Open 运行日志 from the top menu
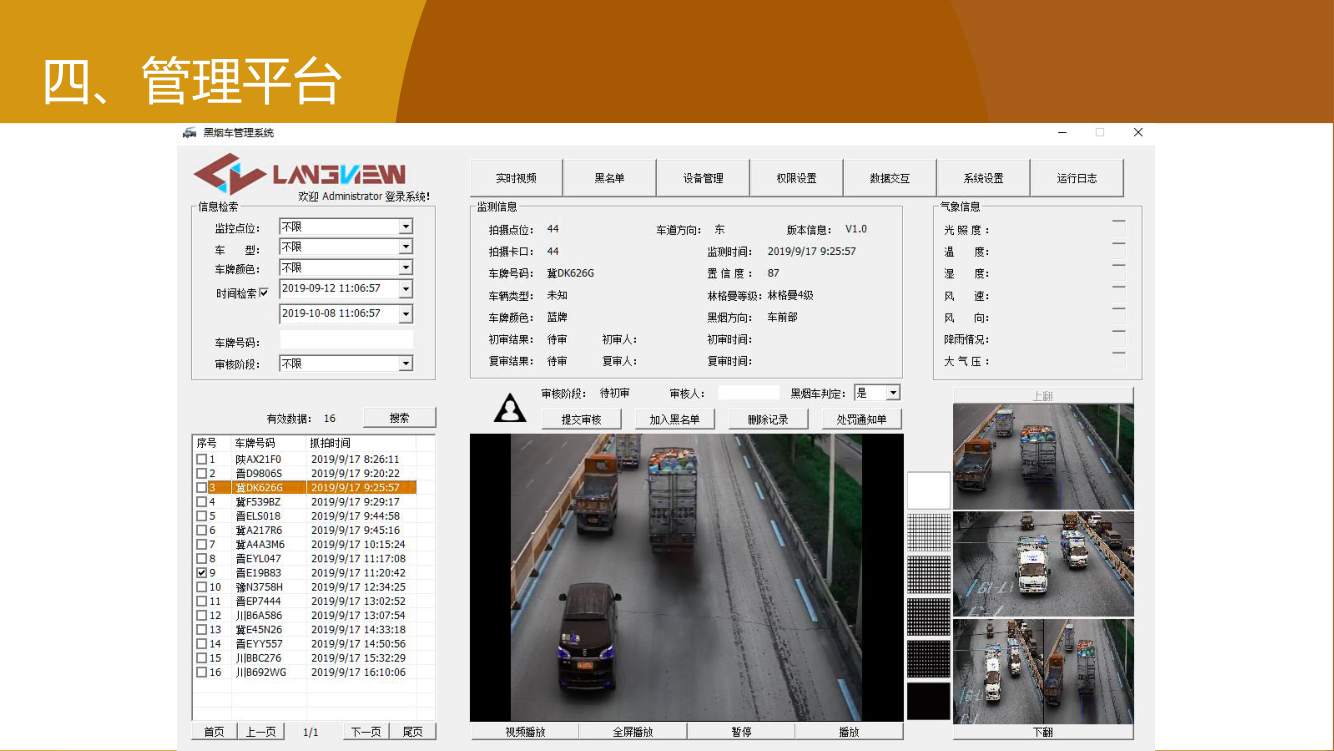 [x=1076, y=178]
